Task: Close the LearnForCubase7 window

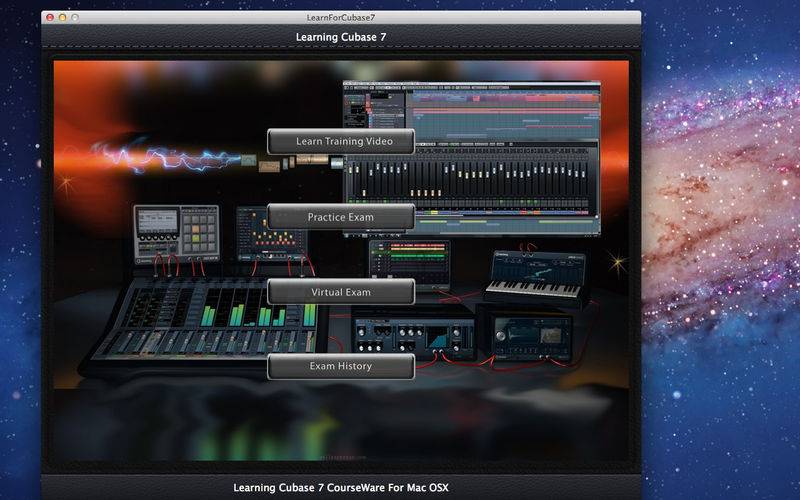Action: [50, 17]
